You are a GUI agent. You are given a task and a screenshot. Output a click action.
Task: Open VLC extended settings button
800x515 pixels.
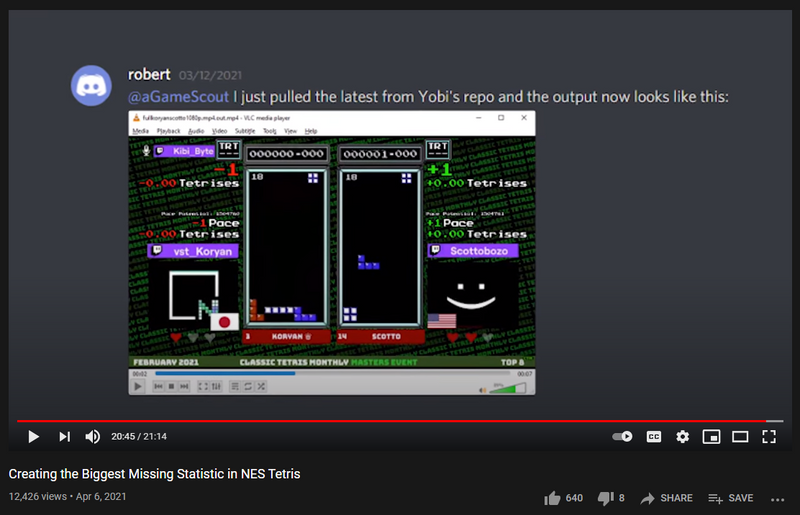tap(216, 386)
